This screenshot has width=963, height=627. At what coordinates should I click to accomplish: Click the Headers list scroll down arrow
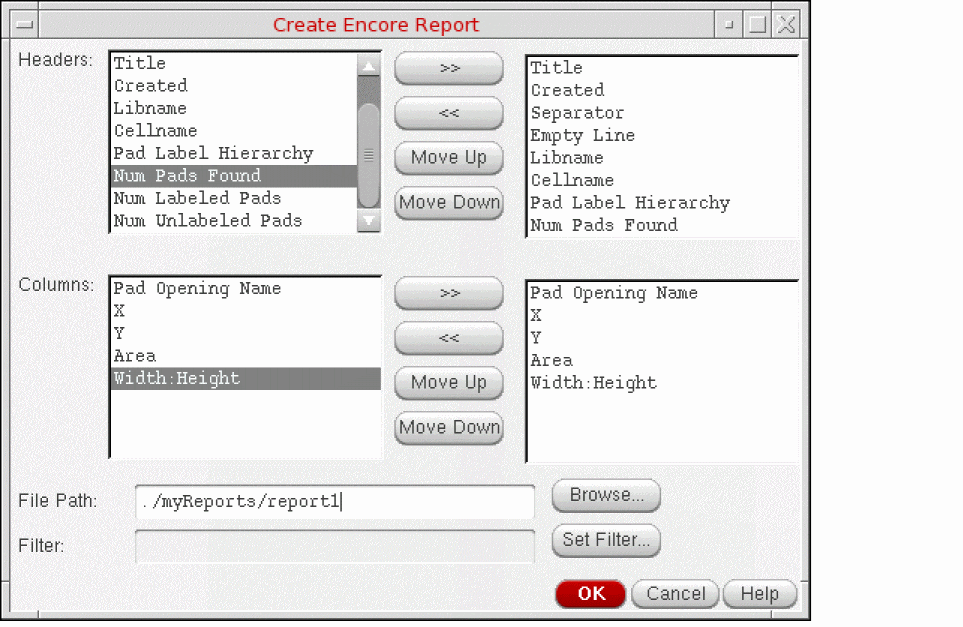[x=368, y=220]
